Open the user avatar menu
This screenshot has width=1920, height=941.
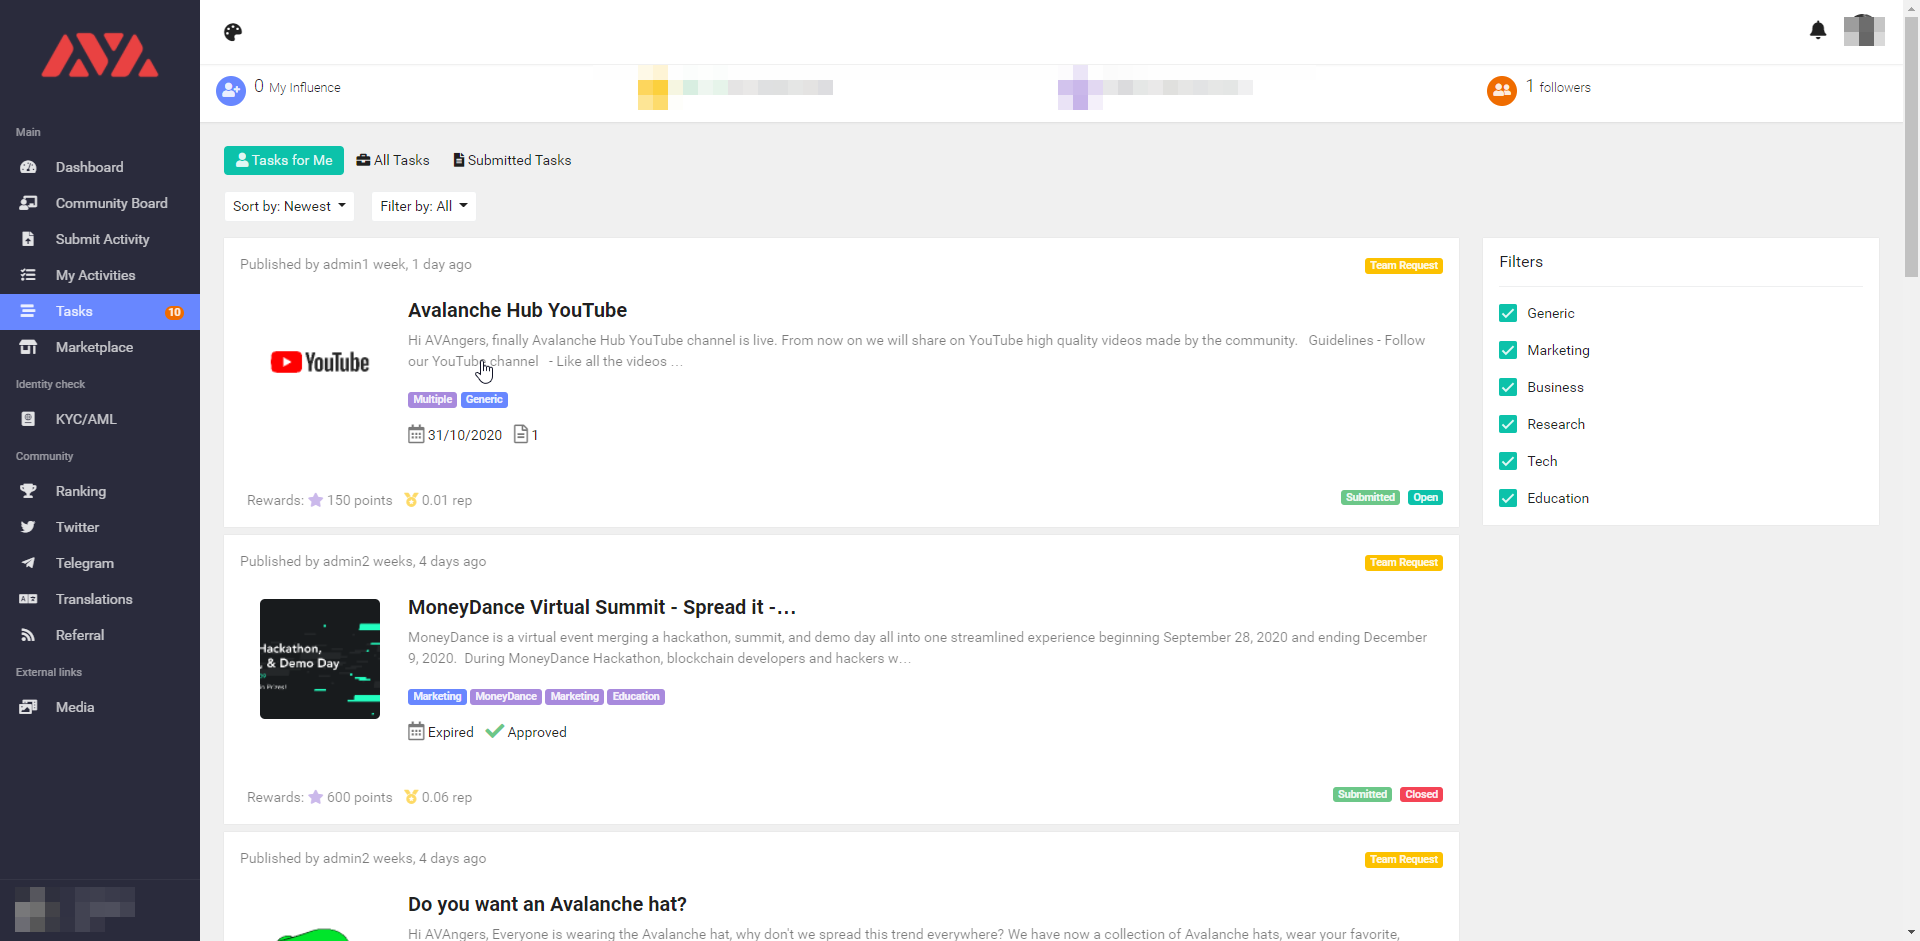[x=1863, y=31]
